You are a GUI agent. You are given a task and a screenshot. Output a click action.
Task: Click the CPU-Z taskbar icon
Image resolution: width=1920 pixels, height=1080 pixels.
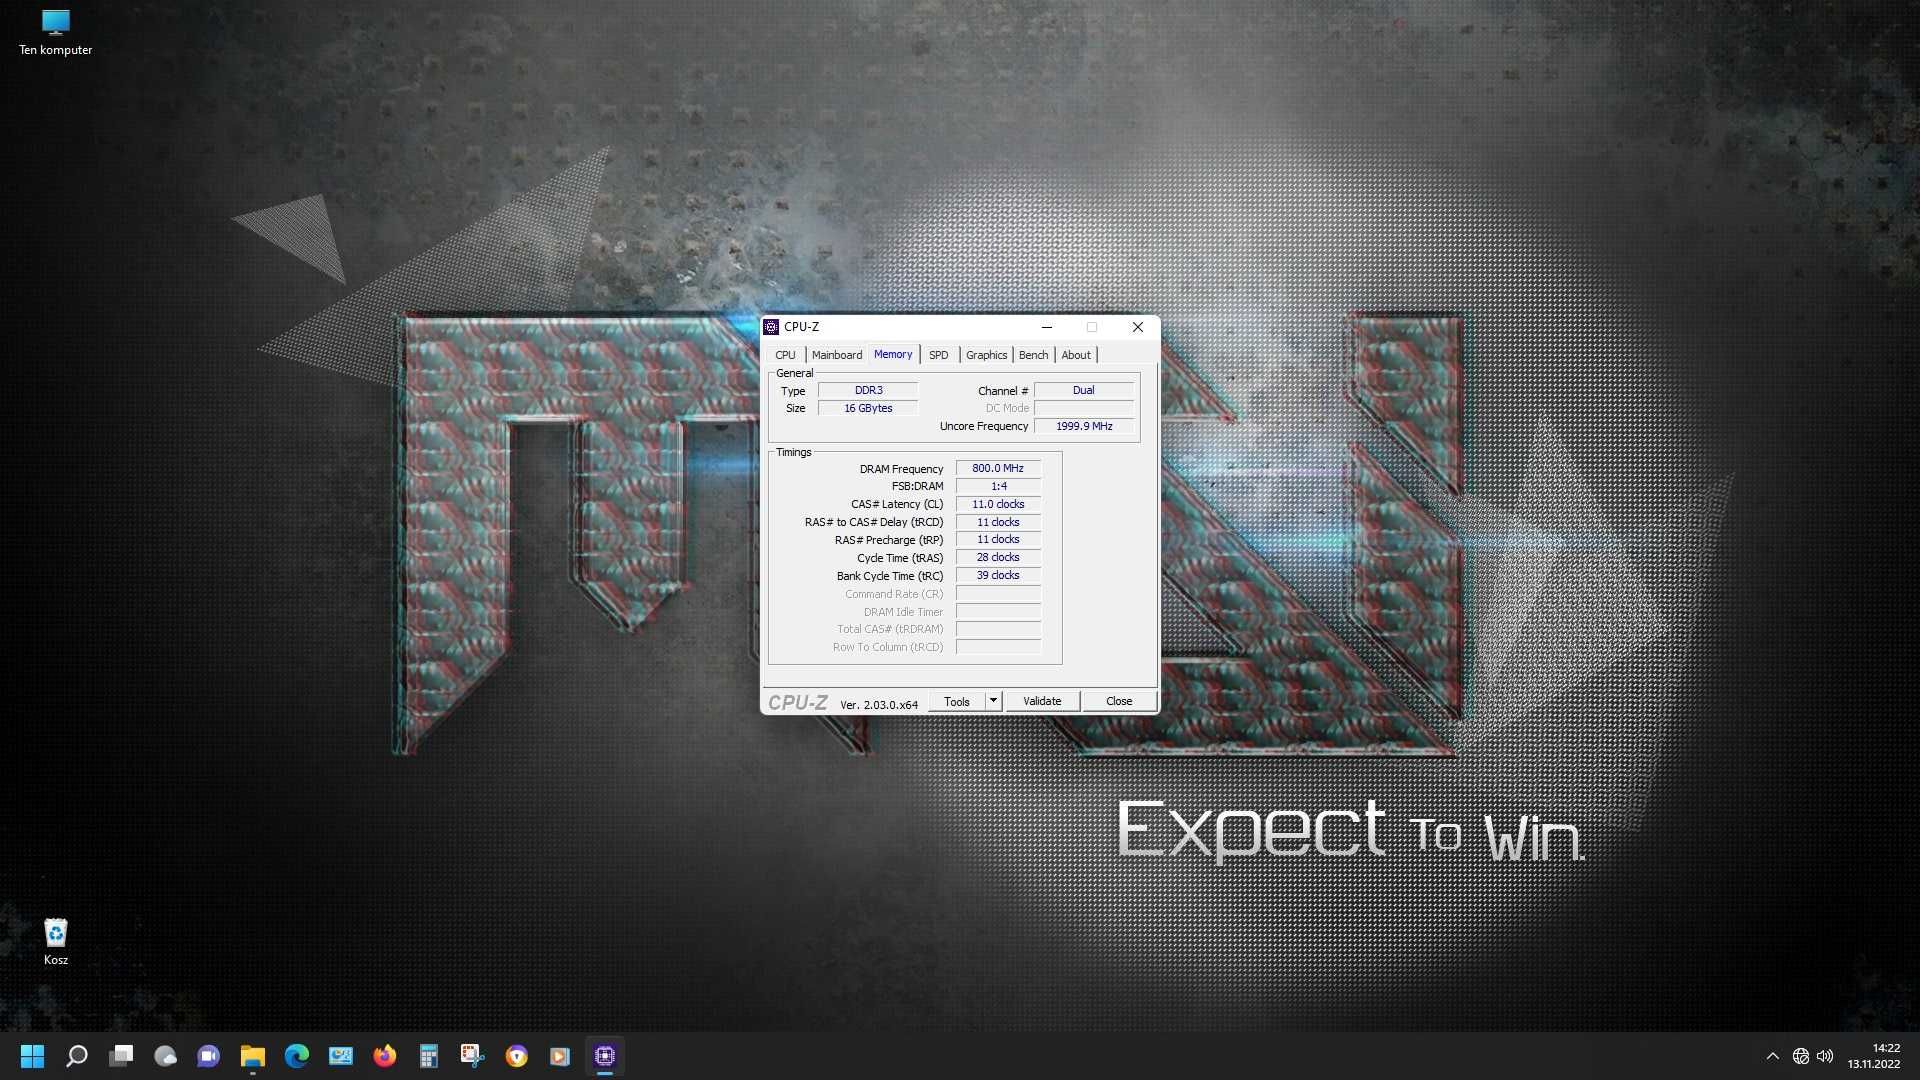click(604, 1055)
